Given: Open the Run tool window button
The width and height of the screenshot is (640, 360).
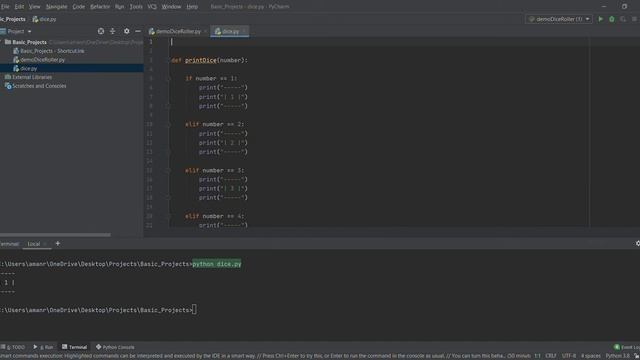Looking at the screenshot, I should click(x=43, y=347).
